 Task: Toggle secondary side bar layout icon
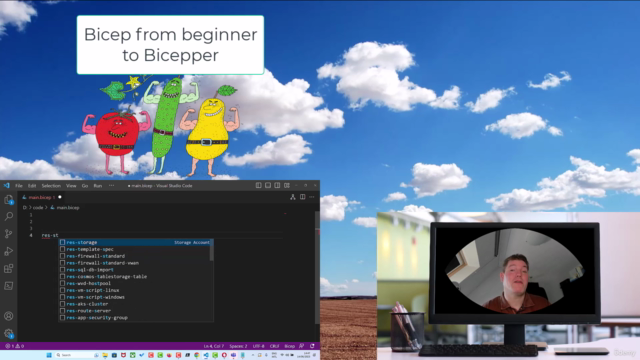click(277, 185)
